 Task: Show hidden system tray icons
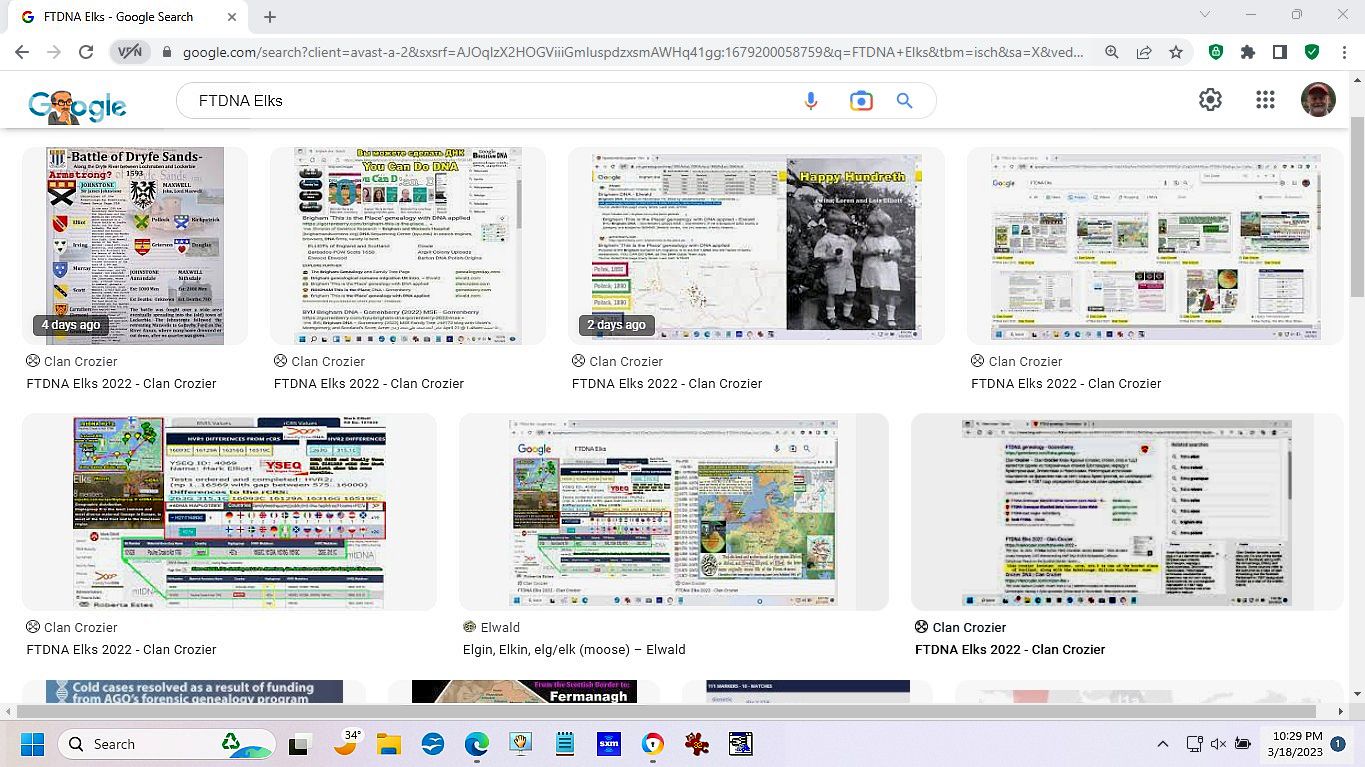tap(1163, 744)
